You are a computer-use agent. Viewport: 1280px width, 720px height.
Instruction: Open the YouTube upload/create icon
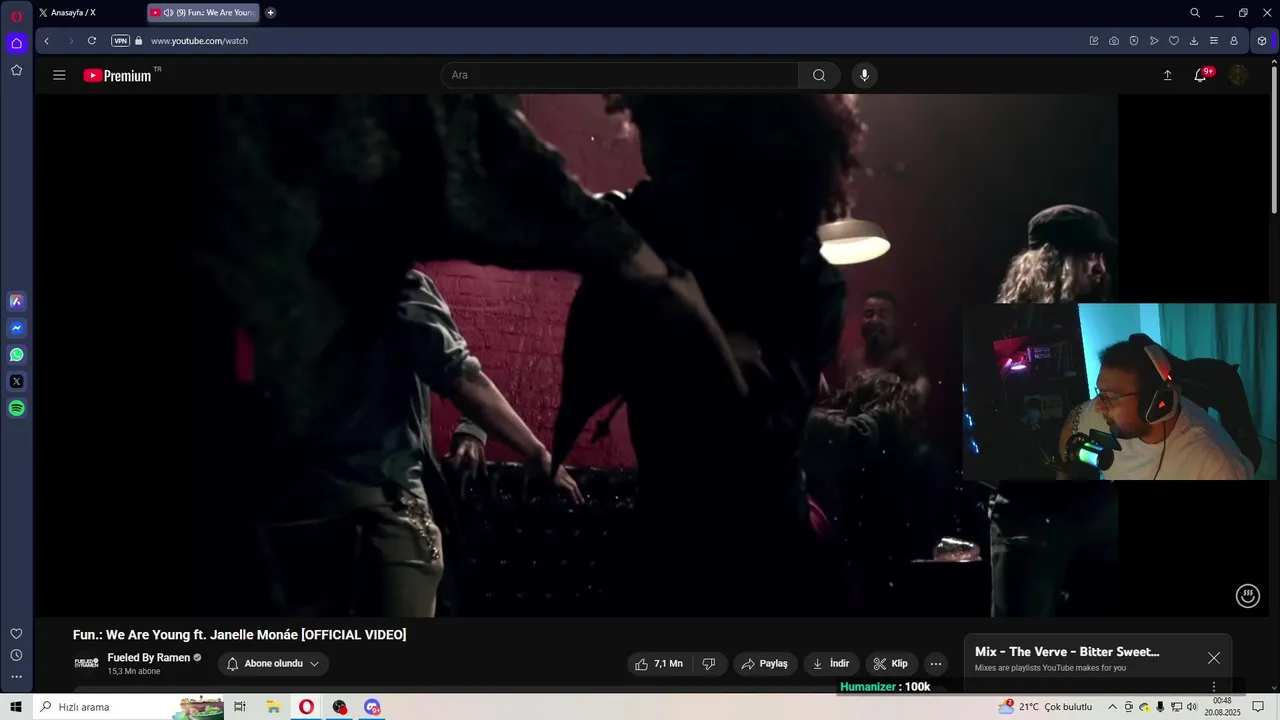point(1167,75)
